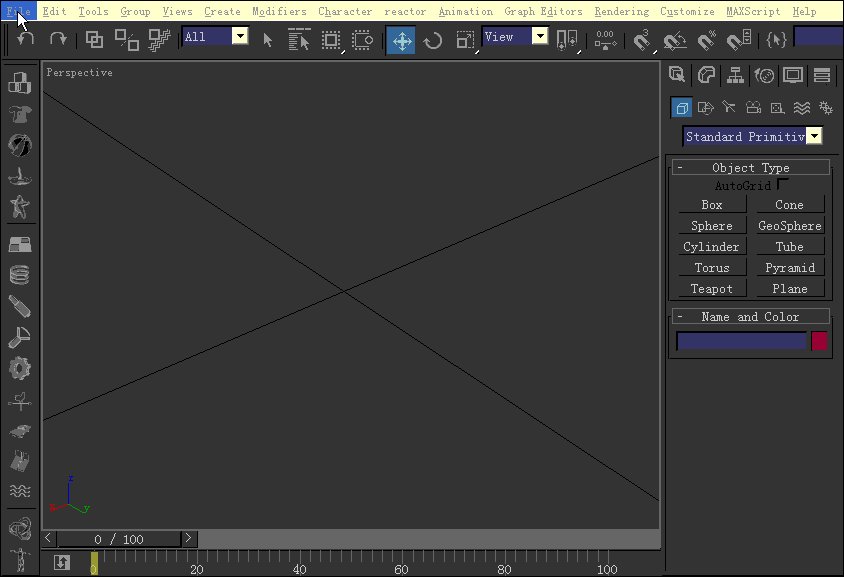Image resolution: width=844 pixels, height=577 pixels.
Task: Select the Space Warps wave icon
Action: point(801,108)
